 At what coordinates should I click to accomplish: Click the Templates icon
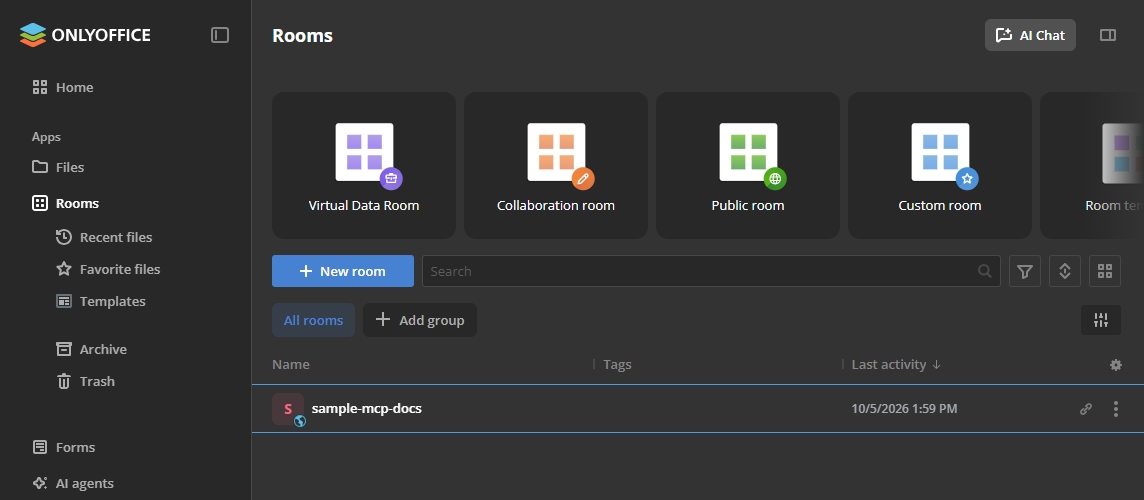click(64, 301)
